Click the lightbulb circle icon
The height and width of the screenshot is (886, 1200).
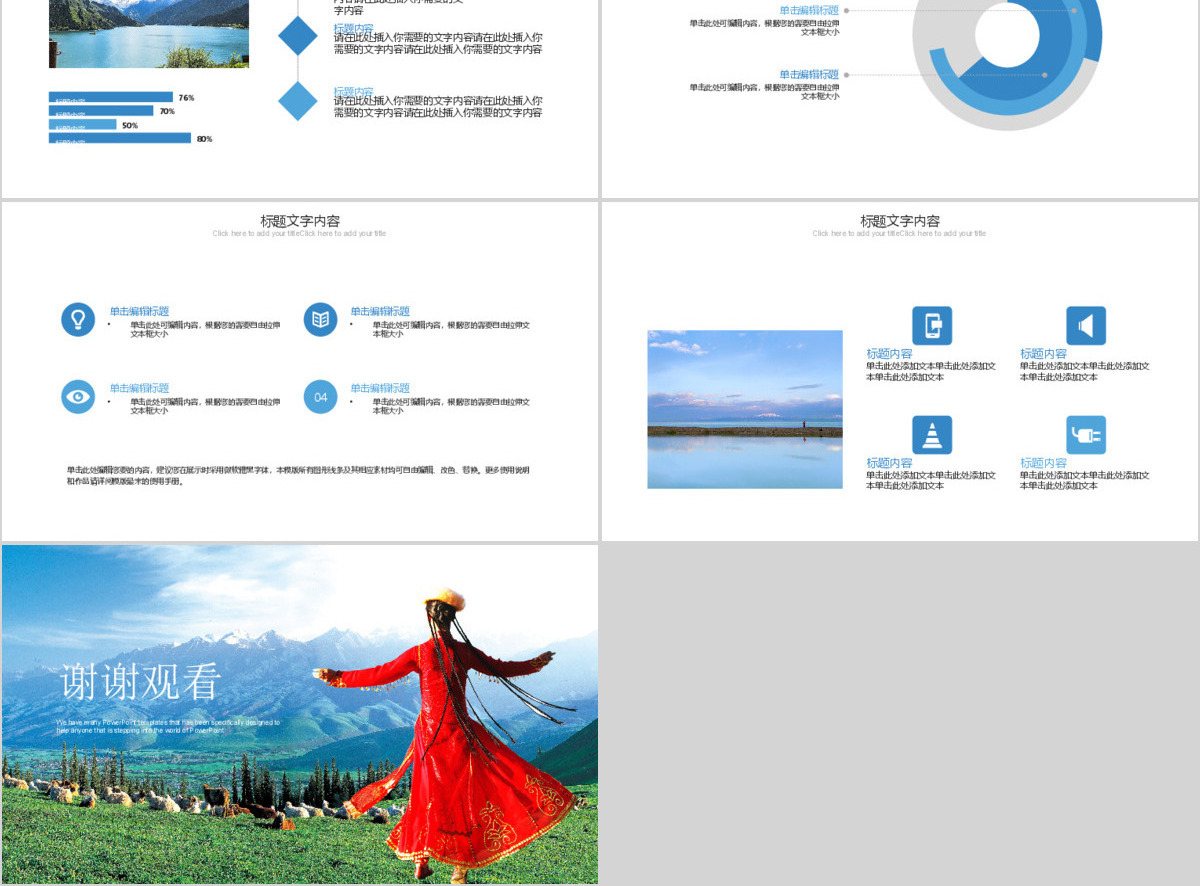tap(78, 319)
